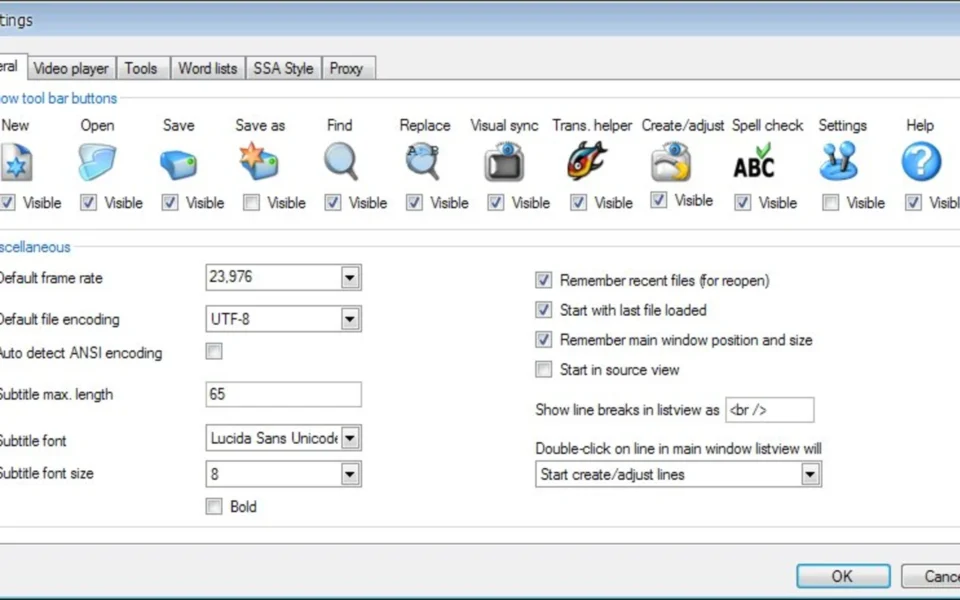This screenshot has height=600, width=960.
Task: Click the Help question mark icon
Action: click(x=921, y=162)
